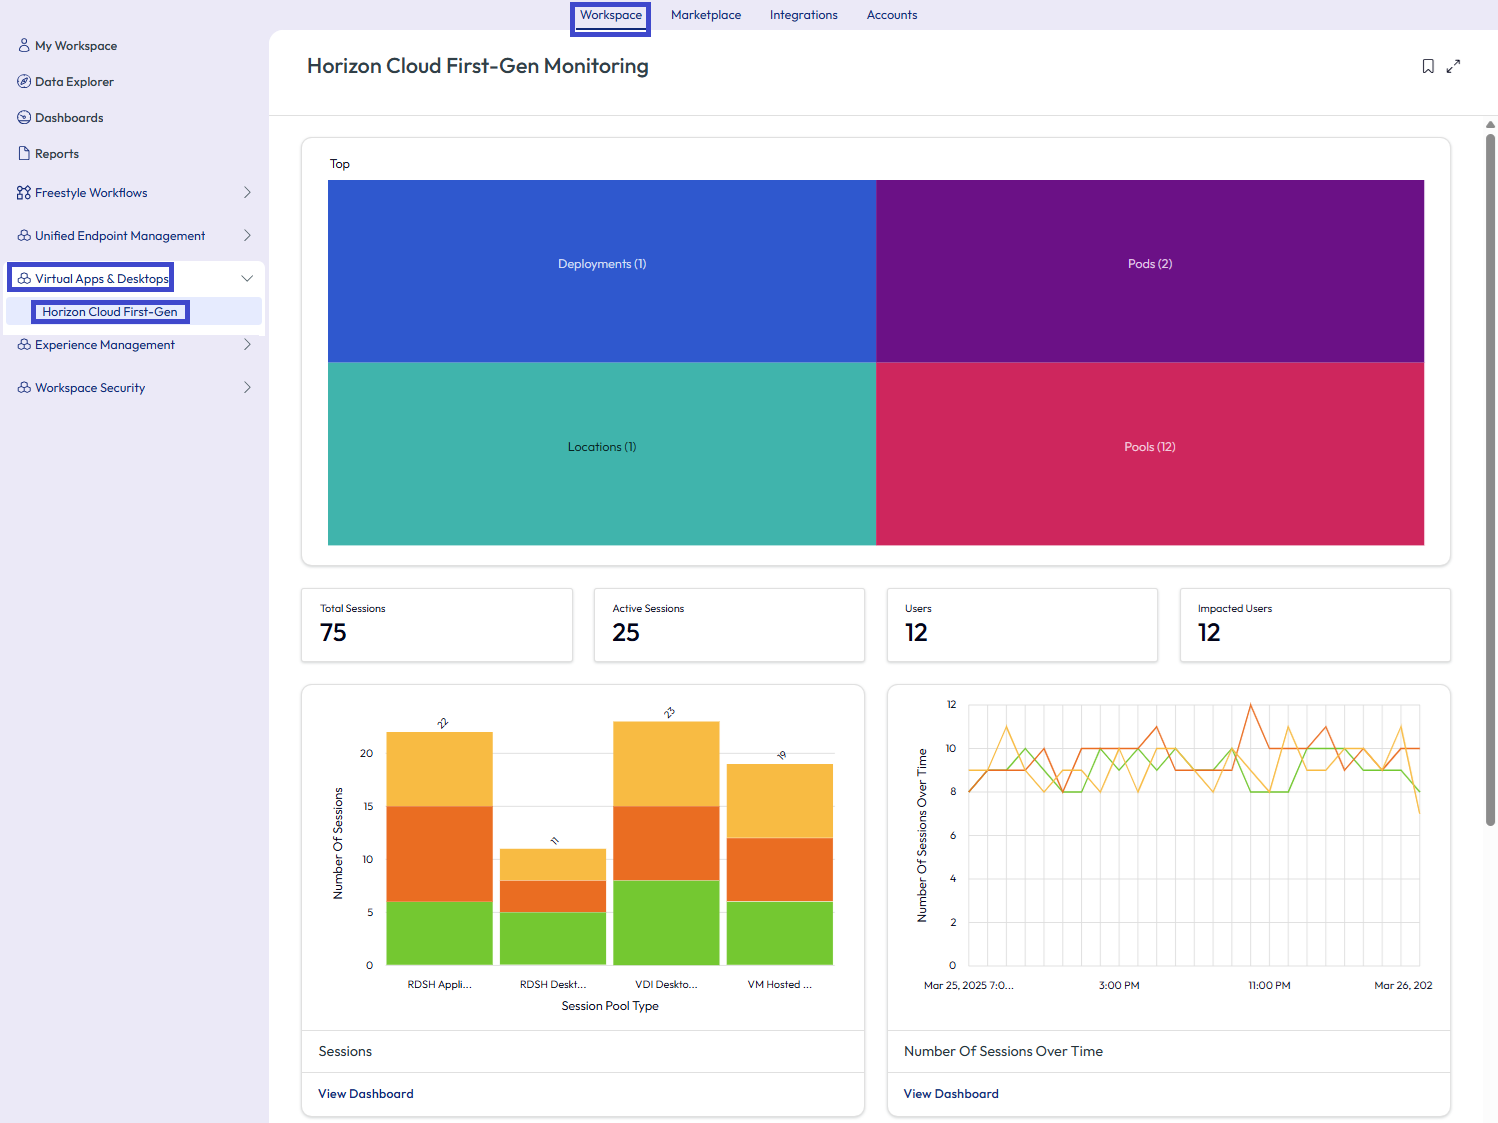Expand the Unified Endpoint Management chevron
The height and width of the screenshot is (1123, 1498).
click(247, 235)
